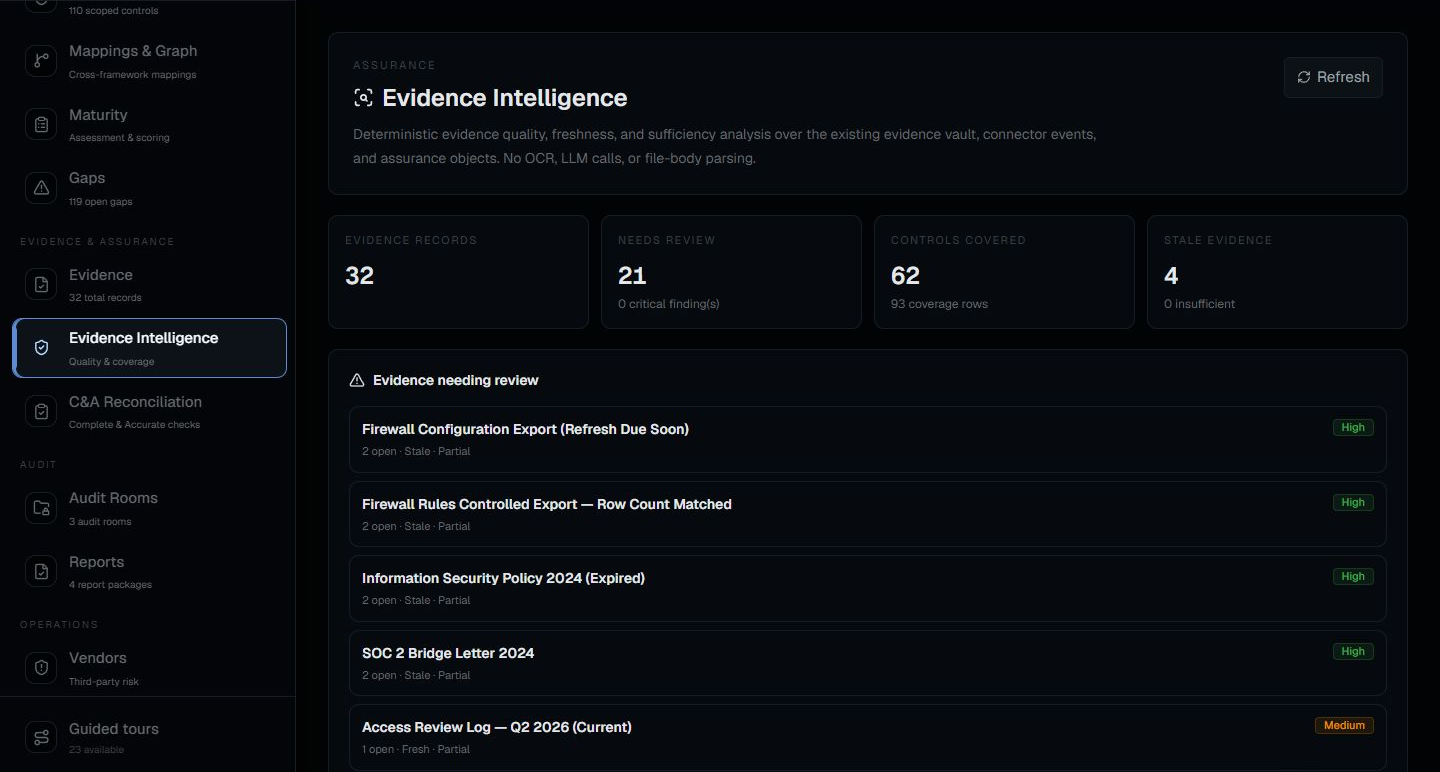This screenshot has height=772, width=1440.
Task: Click the refresh arrows icon in Refresh button
Action: point(1304,77)
